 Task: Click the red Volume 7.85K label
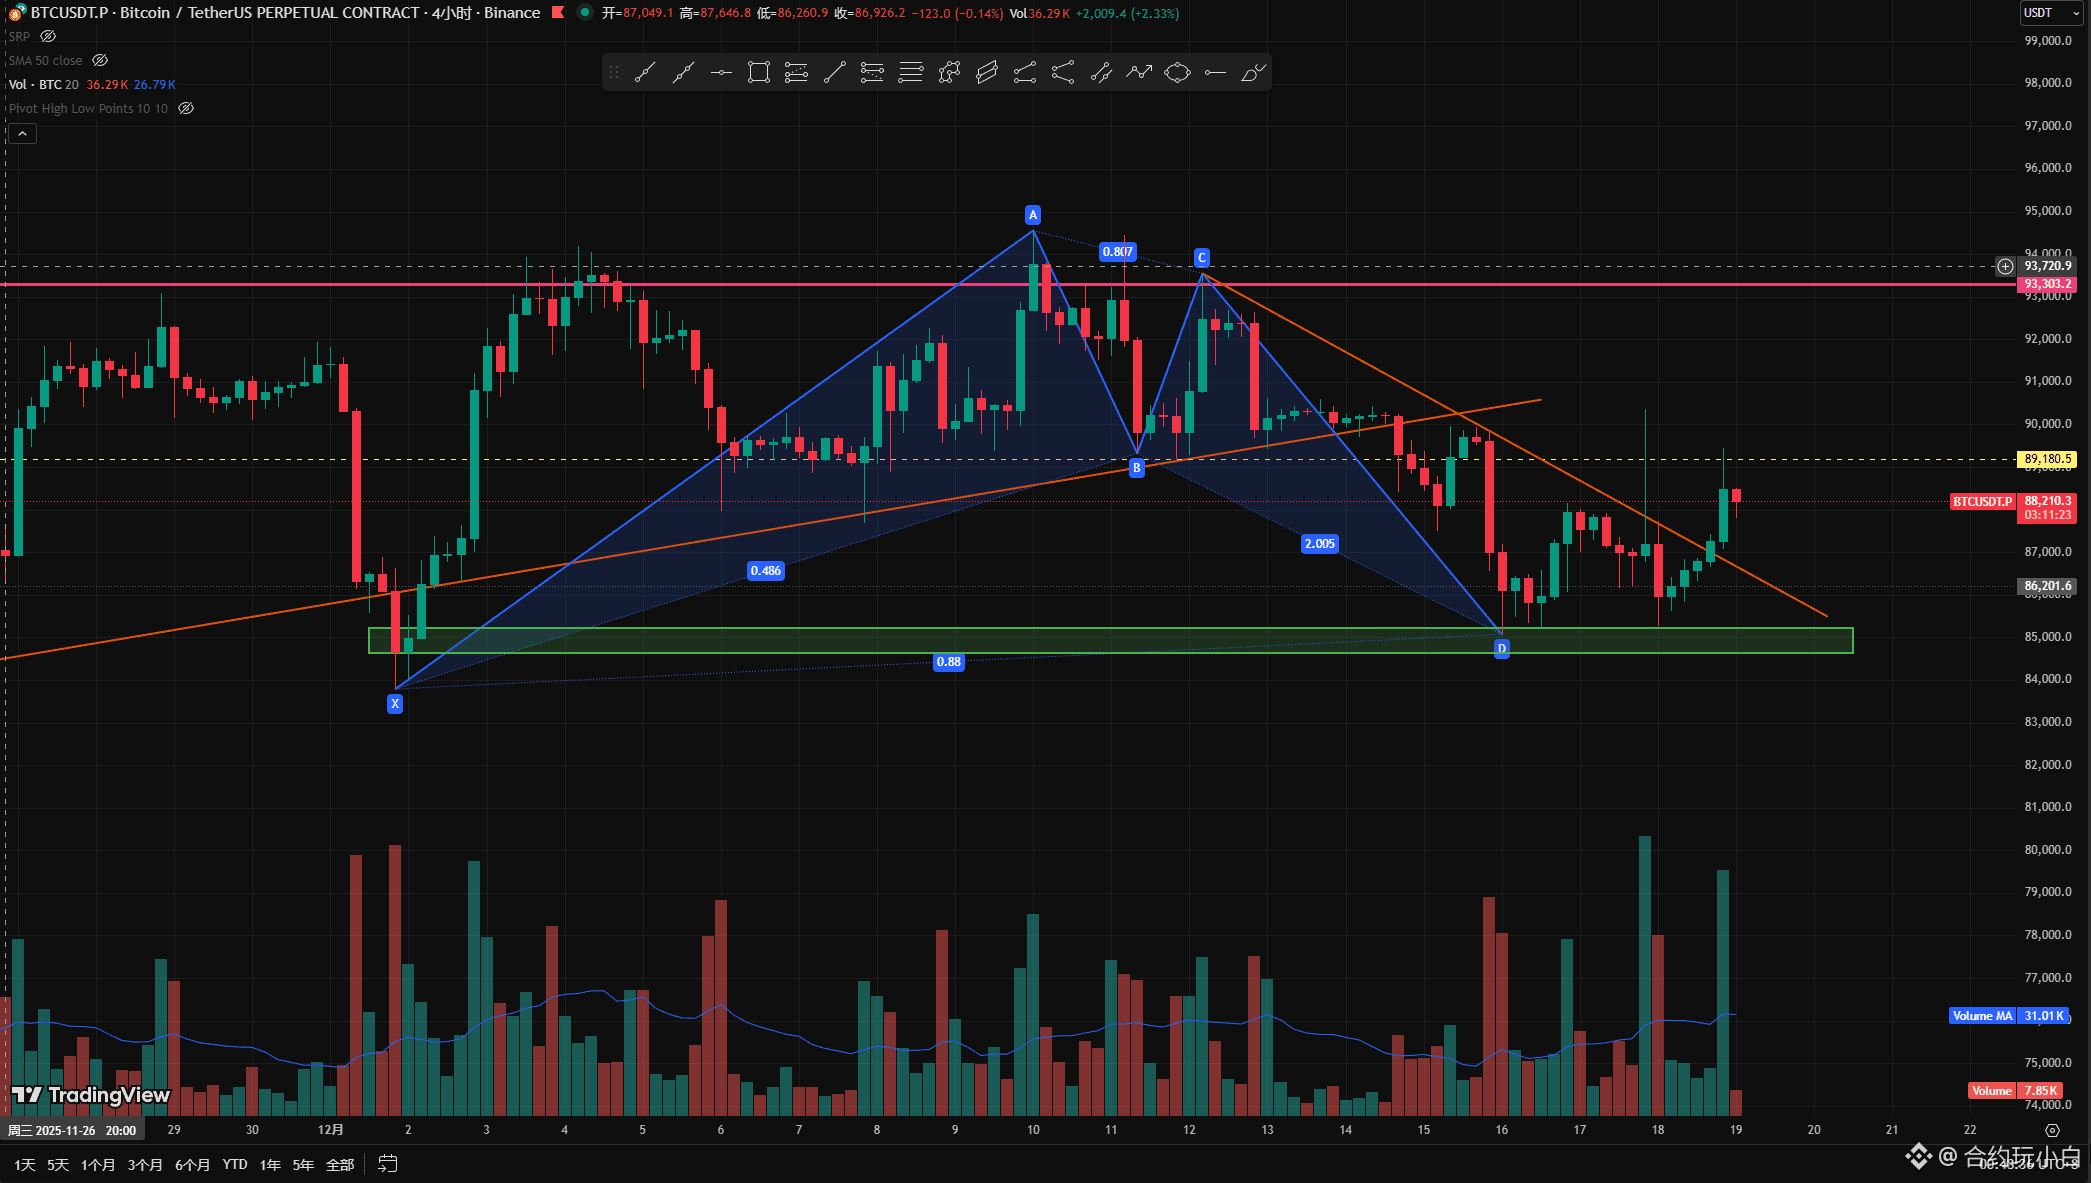2016,1090
